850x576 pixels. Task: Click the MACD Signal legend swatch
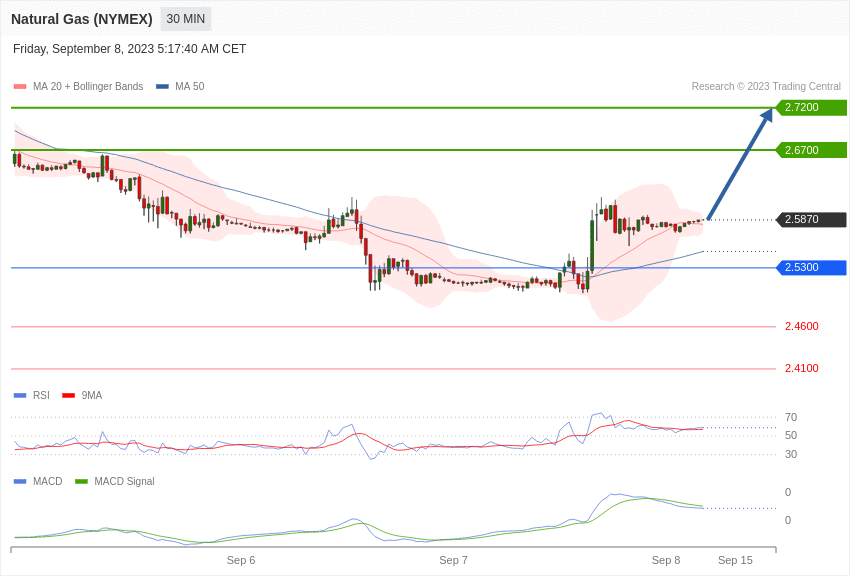tap(81, 481)
